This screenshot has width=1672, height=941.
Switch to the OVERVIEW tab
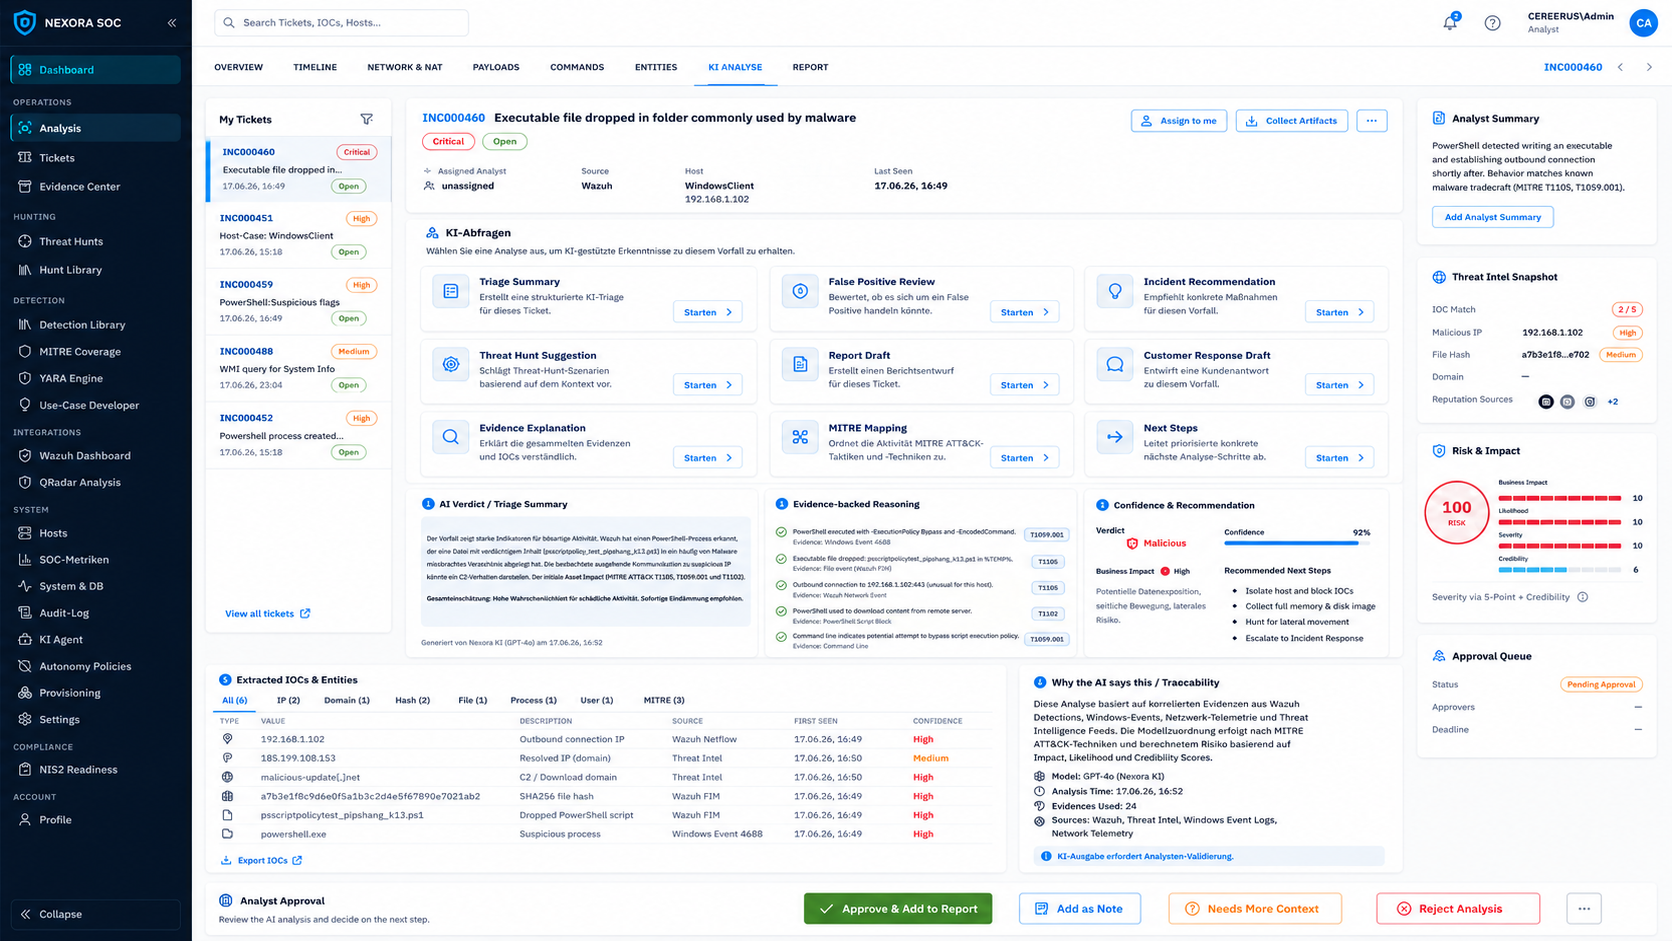[x=239, y=67]
